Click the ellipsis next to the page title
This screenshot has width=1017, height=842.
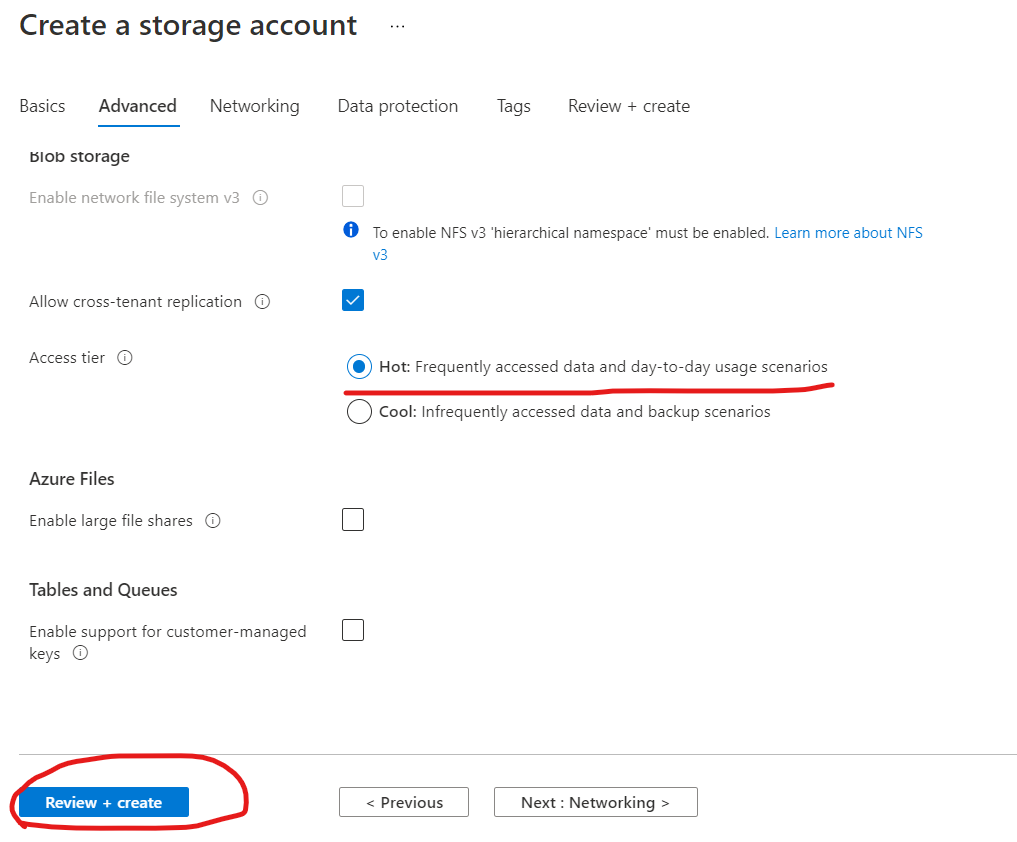point(397,25)
